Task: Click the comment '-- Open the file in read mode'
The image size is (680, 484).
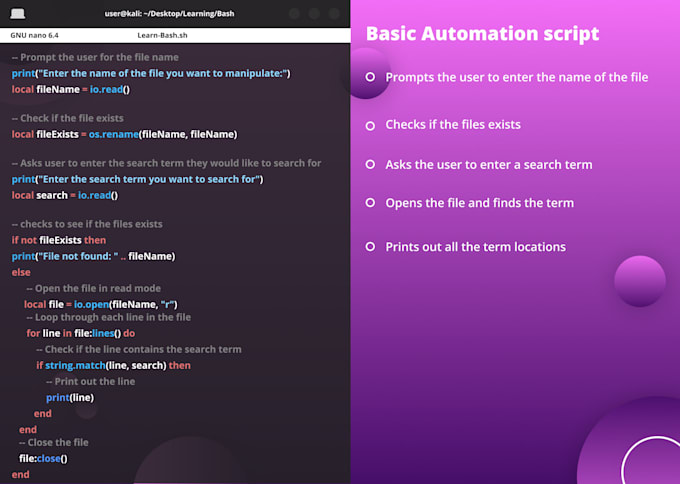Action: (x=93, y=288)
